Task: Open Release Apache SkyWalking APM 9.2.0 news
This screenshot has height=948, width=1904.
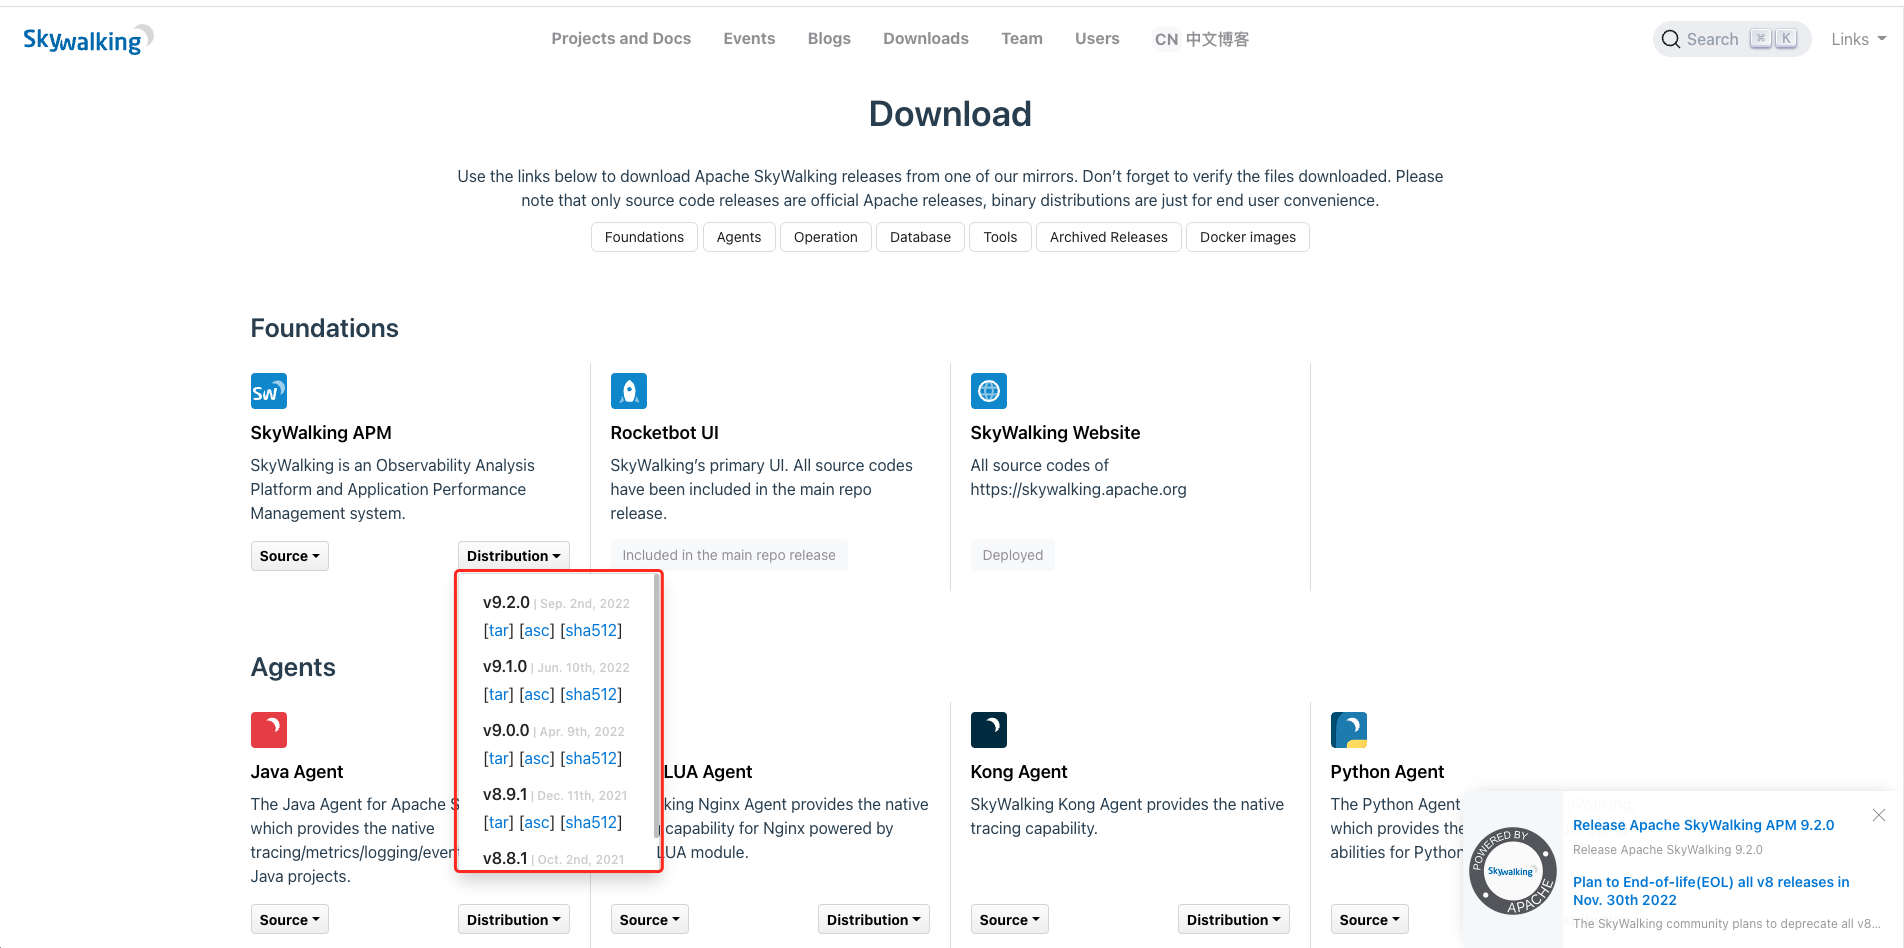Action: [1703, 825]
